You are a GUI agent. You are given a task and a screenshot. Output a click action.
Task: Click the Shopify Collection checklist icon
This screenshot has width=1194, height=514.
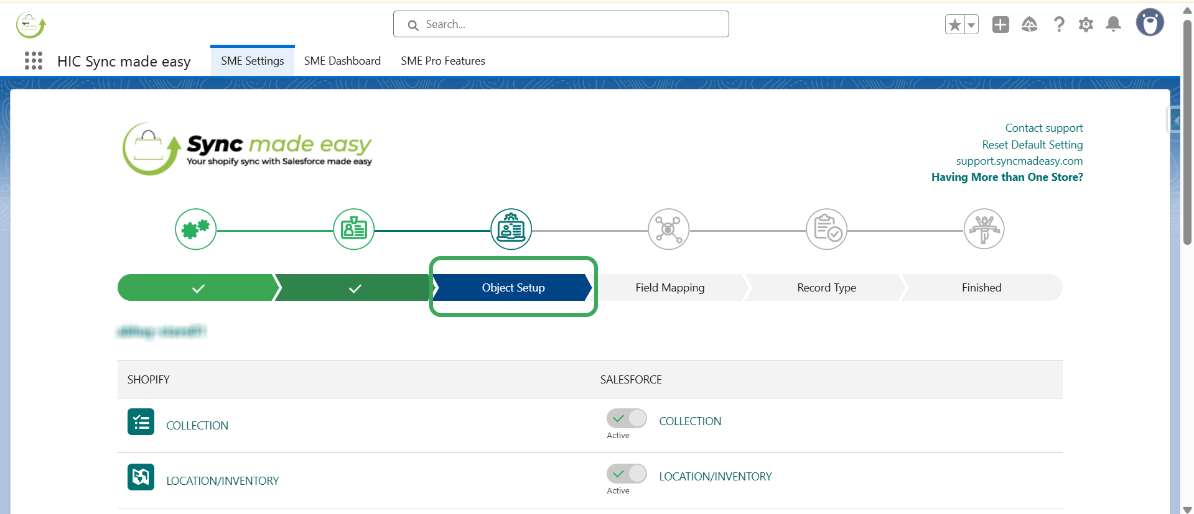pyautogui.click(x=141, y=422)
